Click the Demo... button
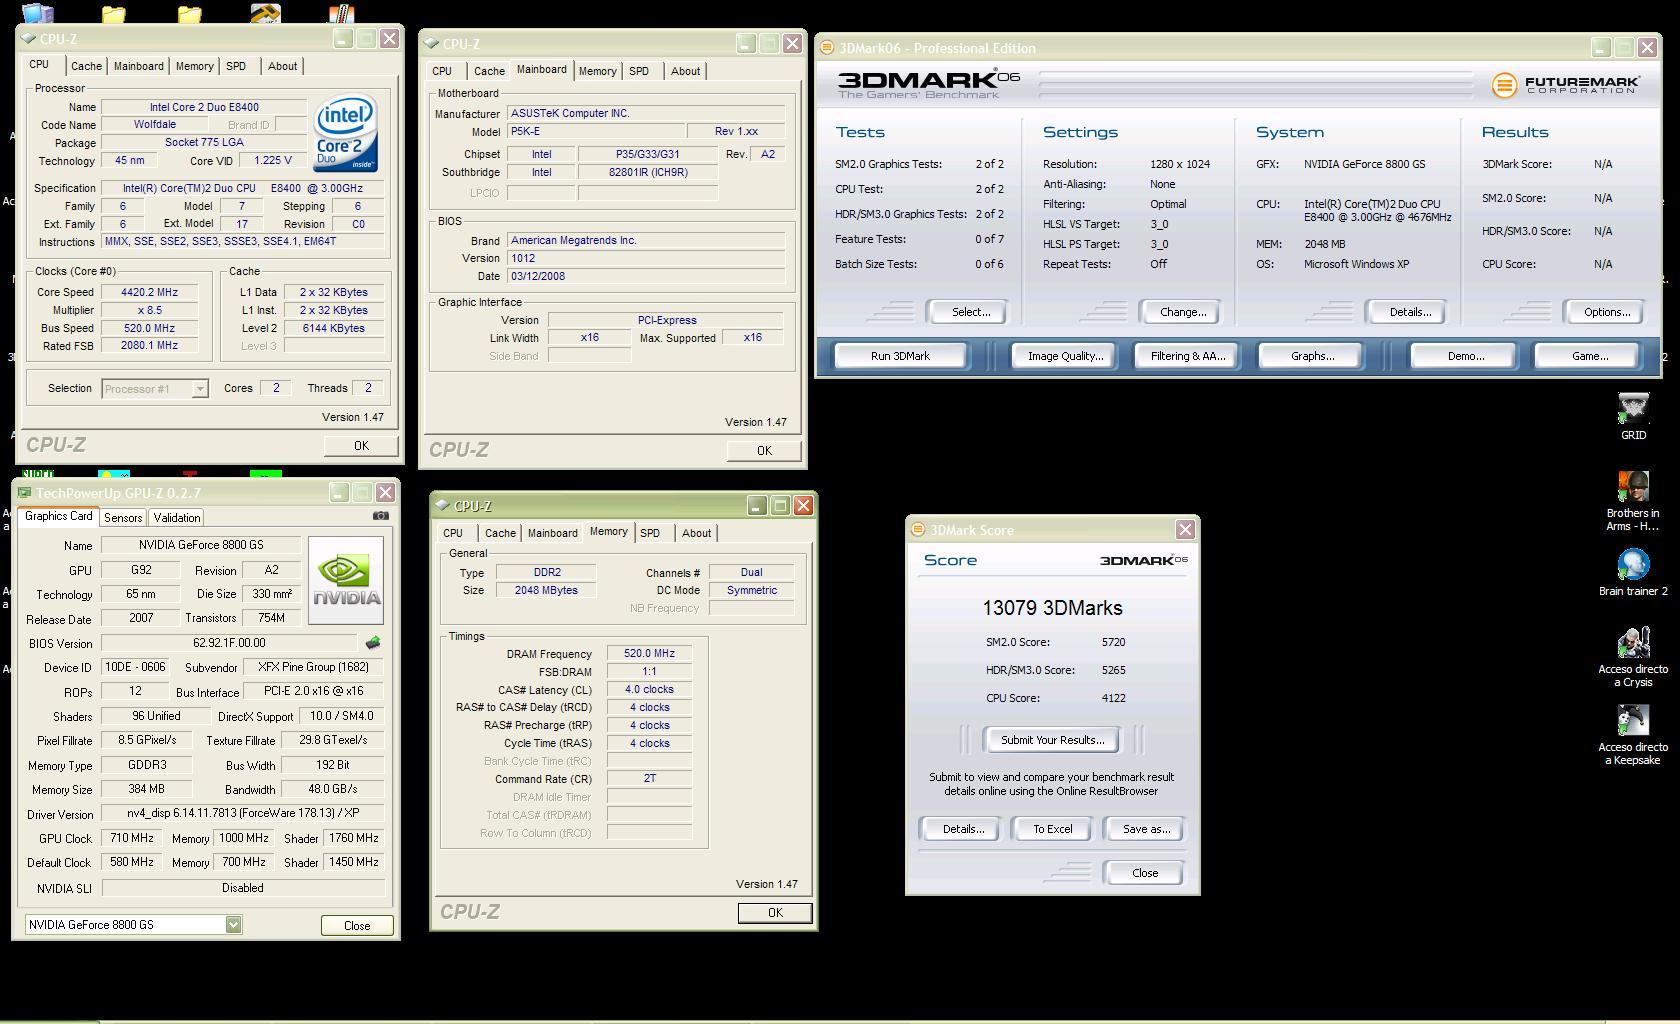The width and height of the screenshot is (1680, 1024). coord(1465,356)
